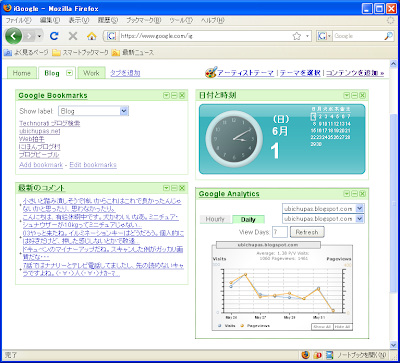400x363 pixels.
Task: Open the 履歴 menu
Action: point(108,20)
